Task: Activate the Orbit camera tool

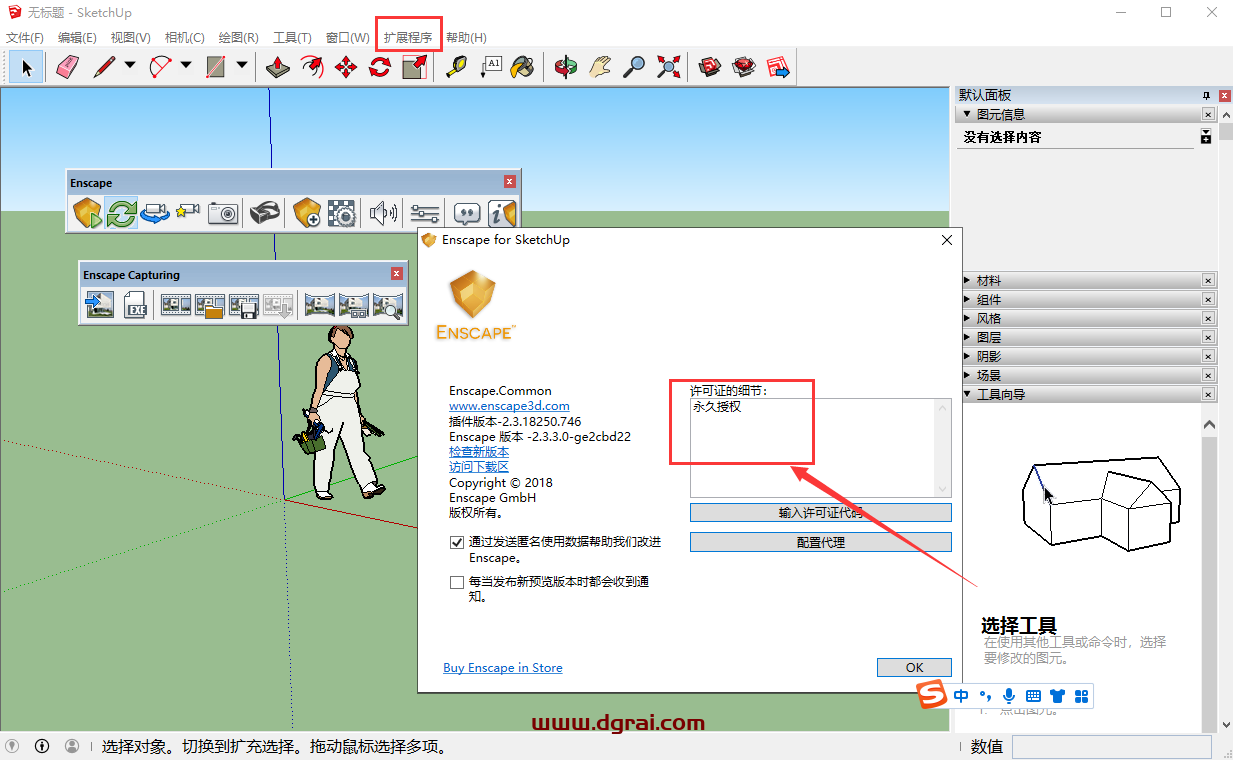Action: (566, 67)
